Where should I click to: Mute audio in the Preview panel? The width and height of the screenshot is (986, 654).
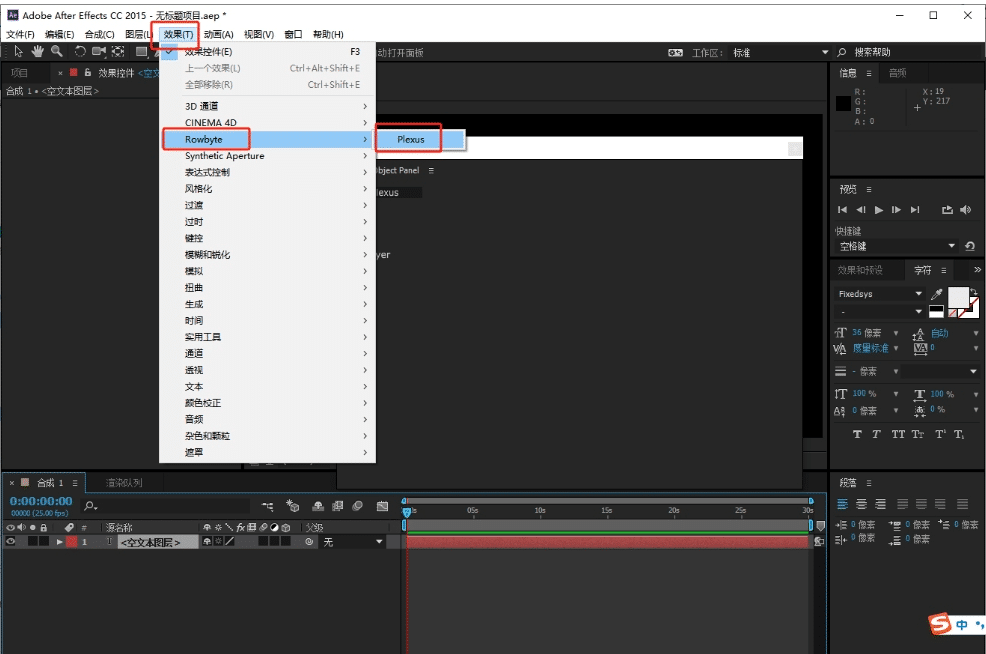coord(965,210)
